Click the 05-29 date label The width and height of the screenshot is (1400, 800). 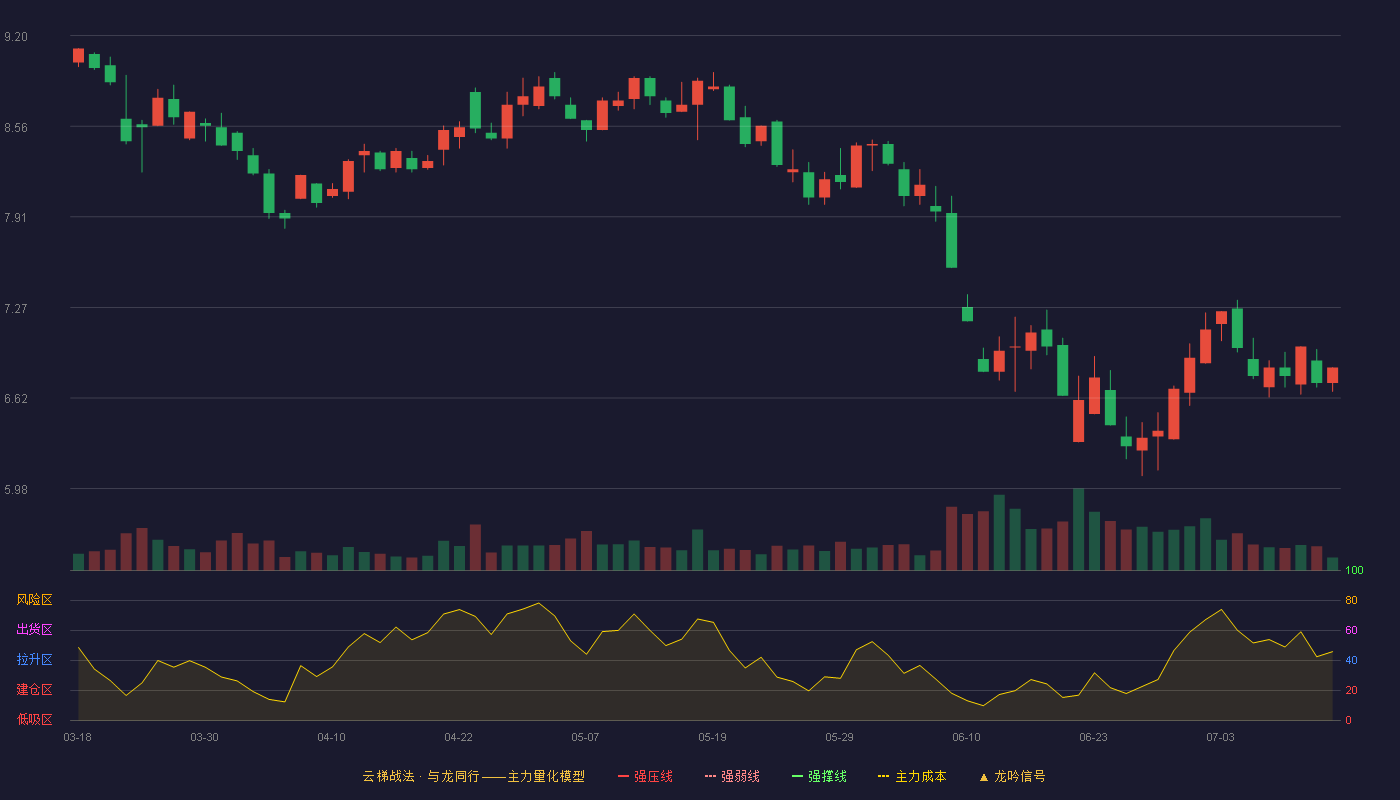point(840,737)
